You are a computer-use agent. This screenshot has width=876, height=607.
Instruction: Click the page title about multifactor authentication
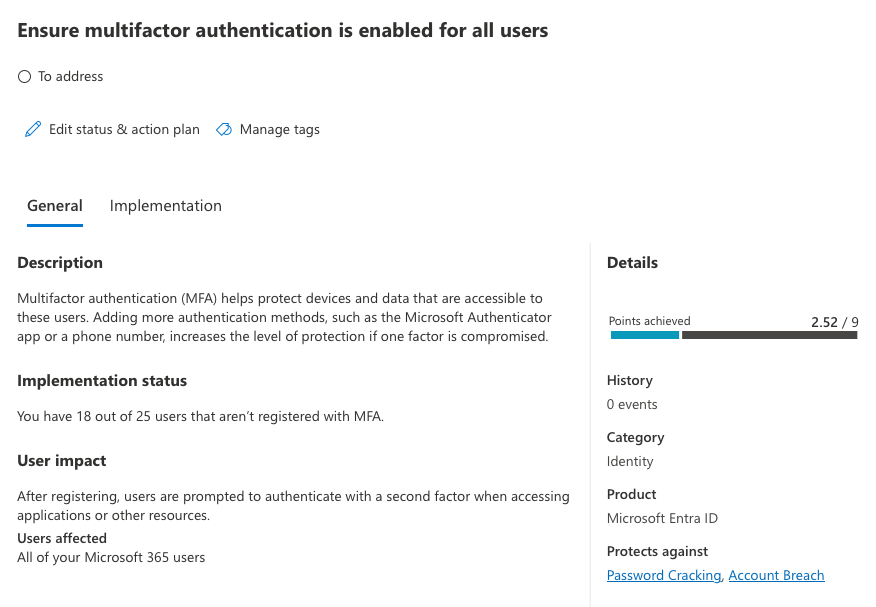tap(283, 30)
